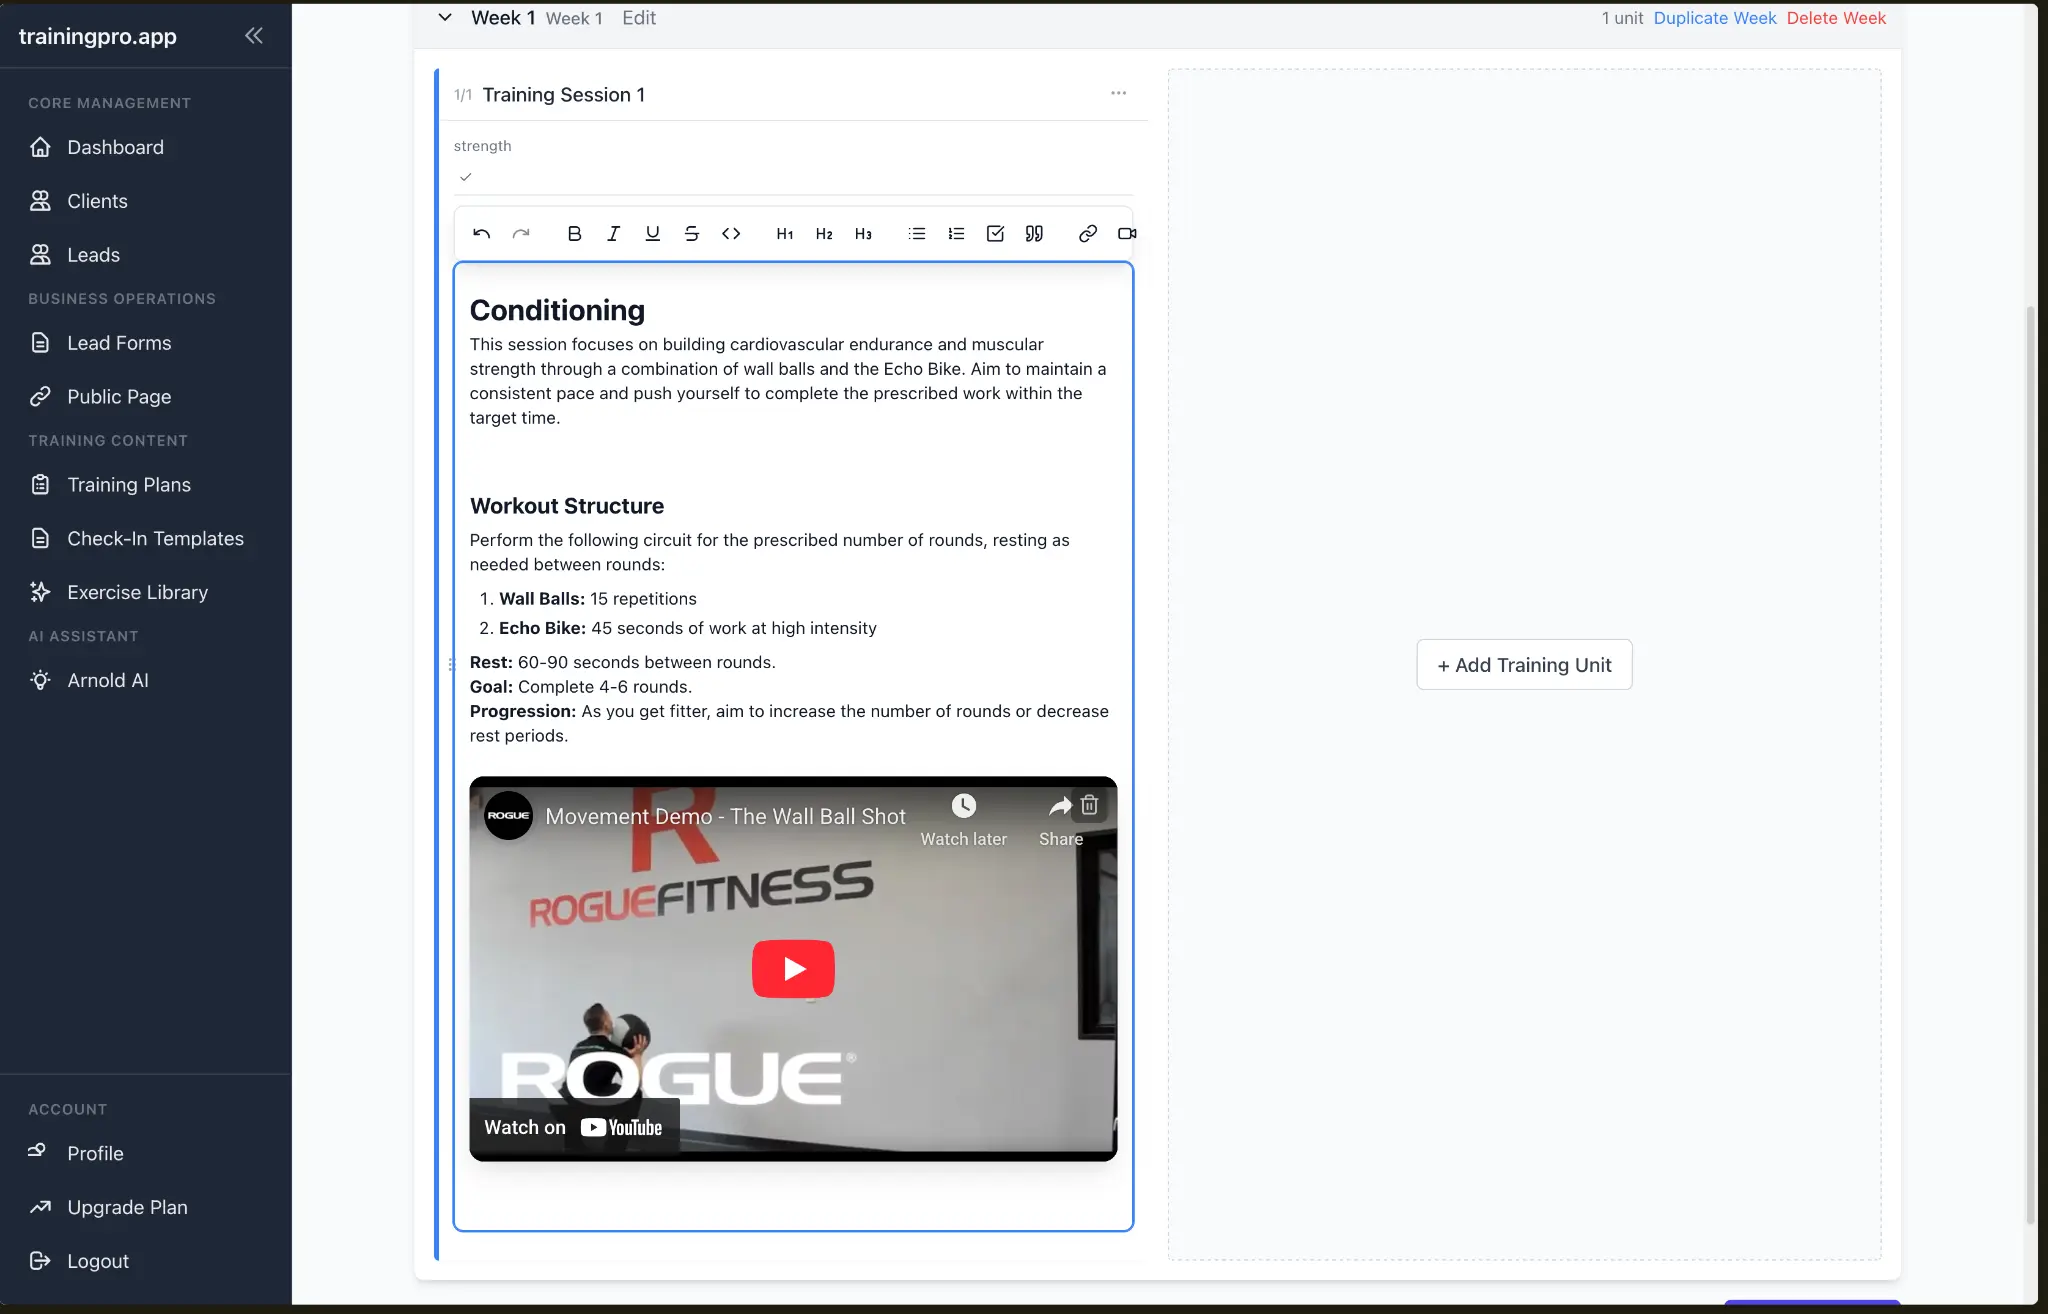Collapse the Week 1 section chevron
The image size is (2048, 1314).
coord(445,18)
